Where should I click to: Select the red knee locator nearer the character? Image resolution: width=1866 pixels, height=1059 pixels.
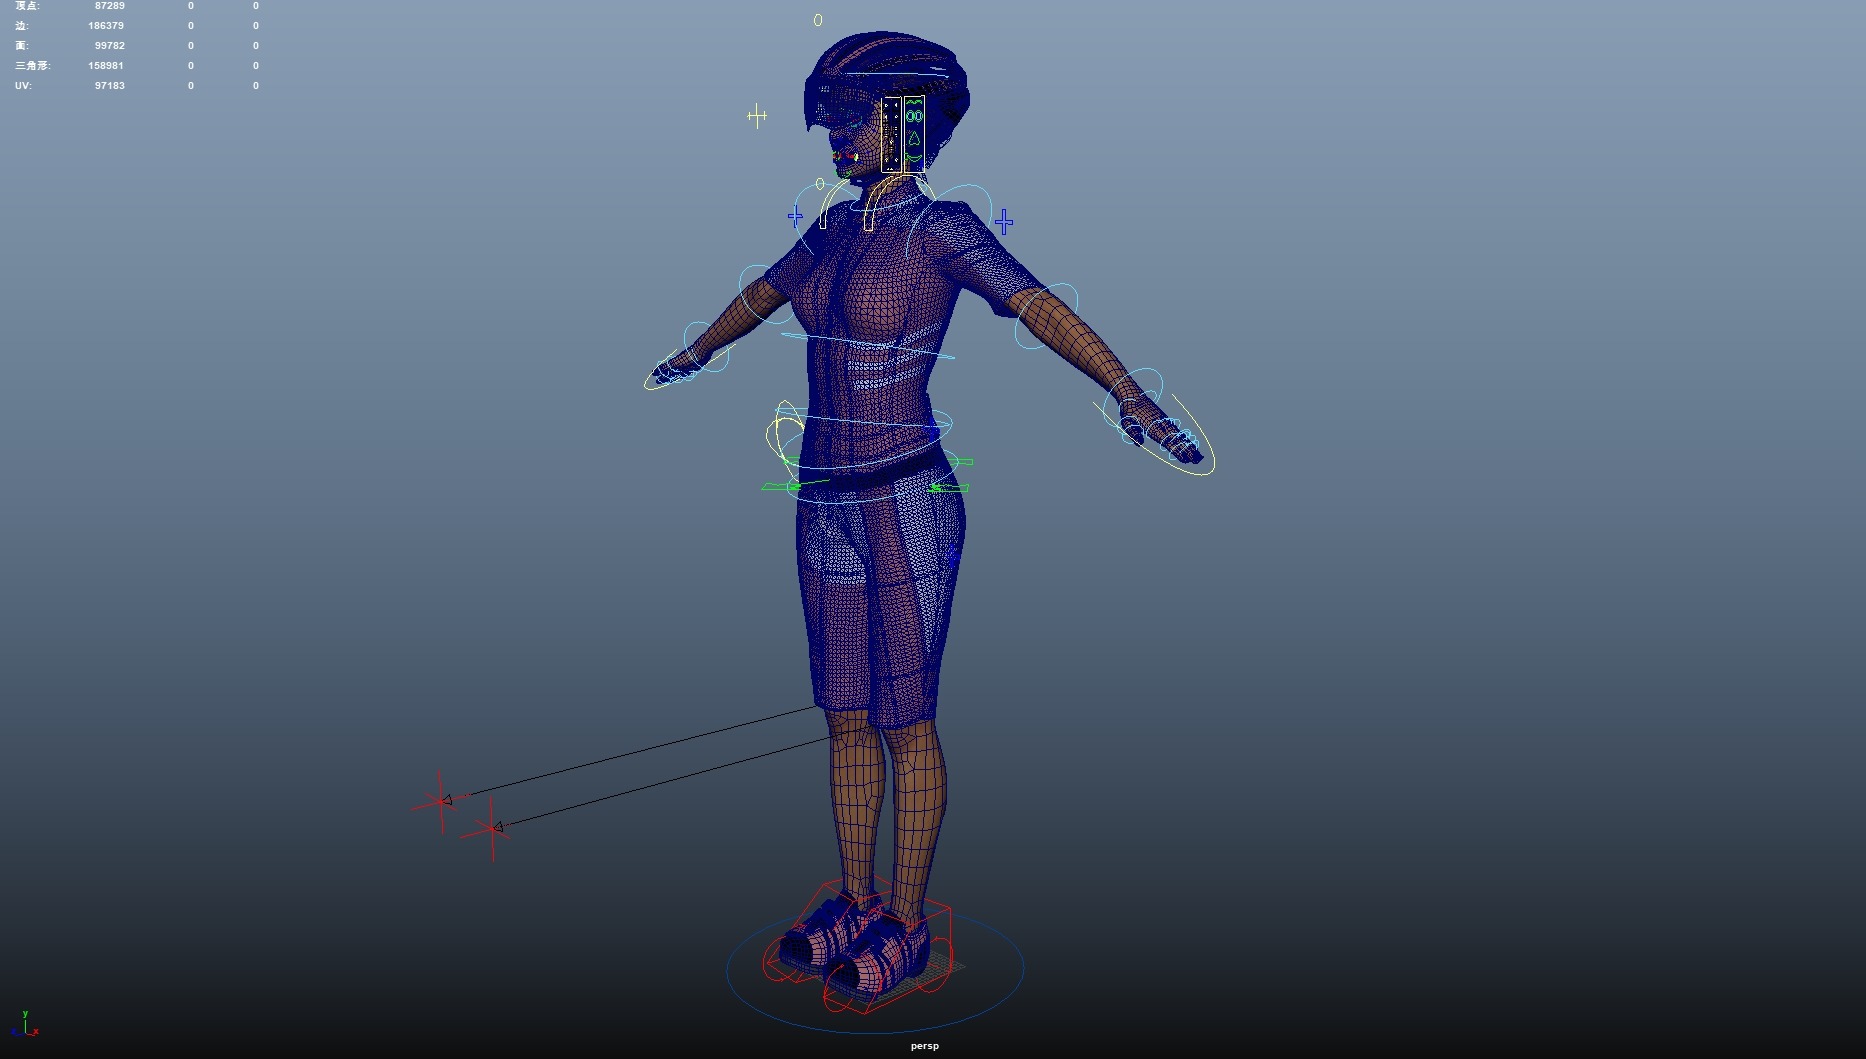pos(491,828)
